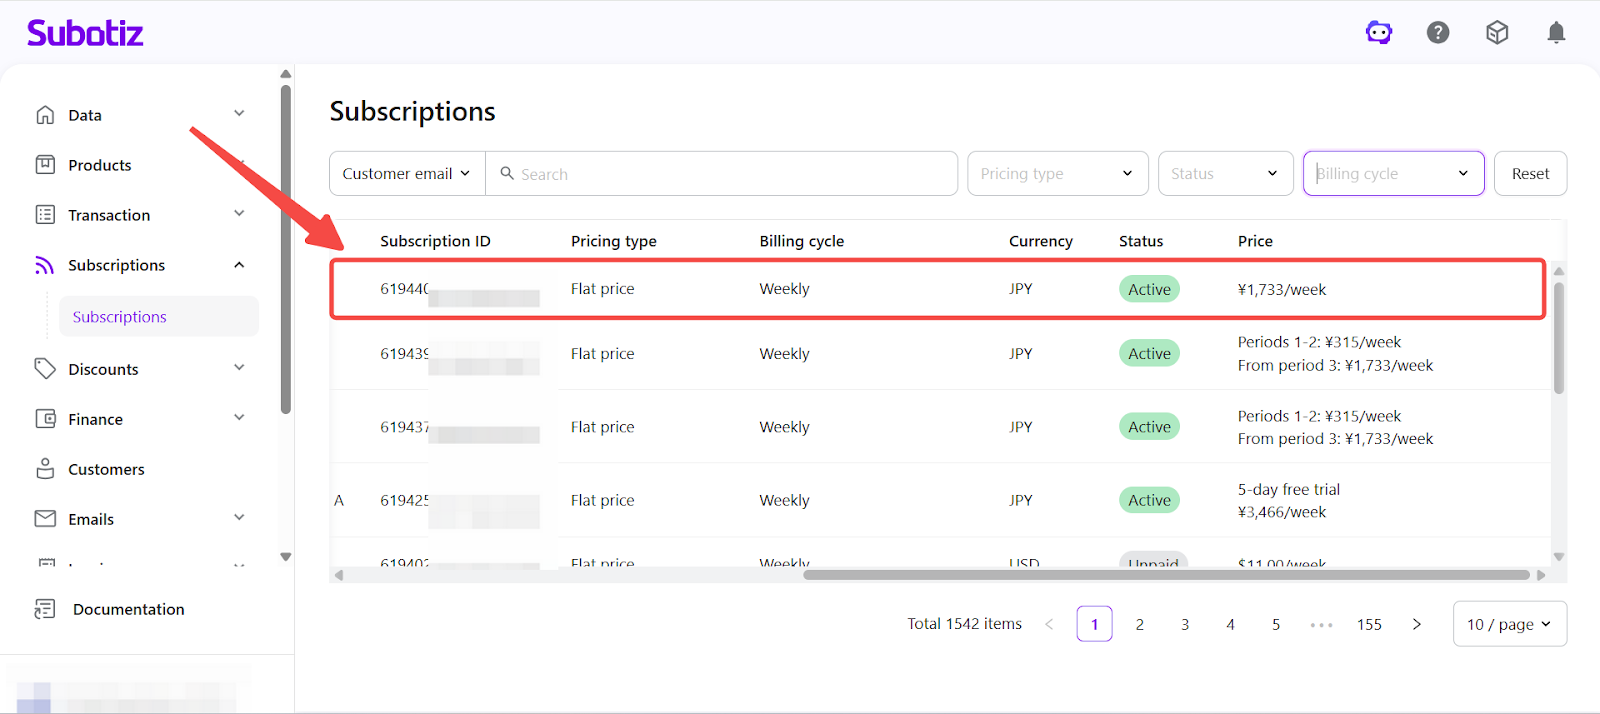The width and height of the screenshot is (1600, 714).
Task: Click the chatbot assistant icon in header
Action: [x=1379, y=33]
